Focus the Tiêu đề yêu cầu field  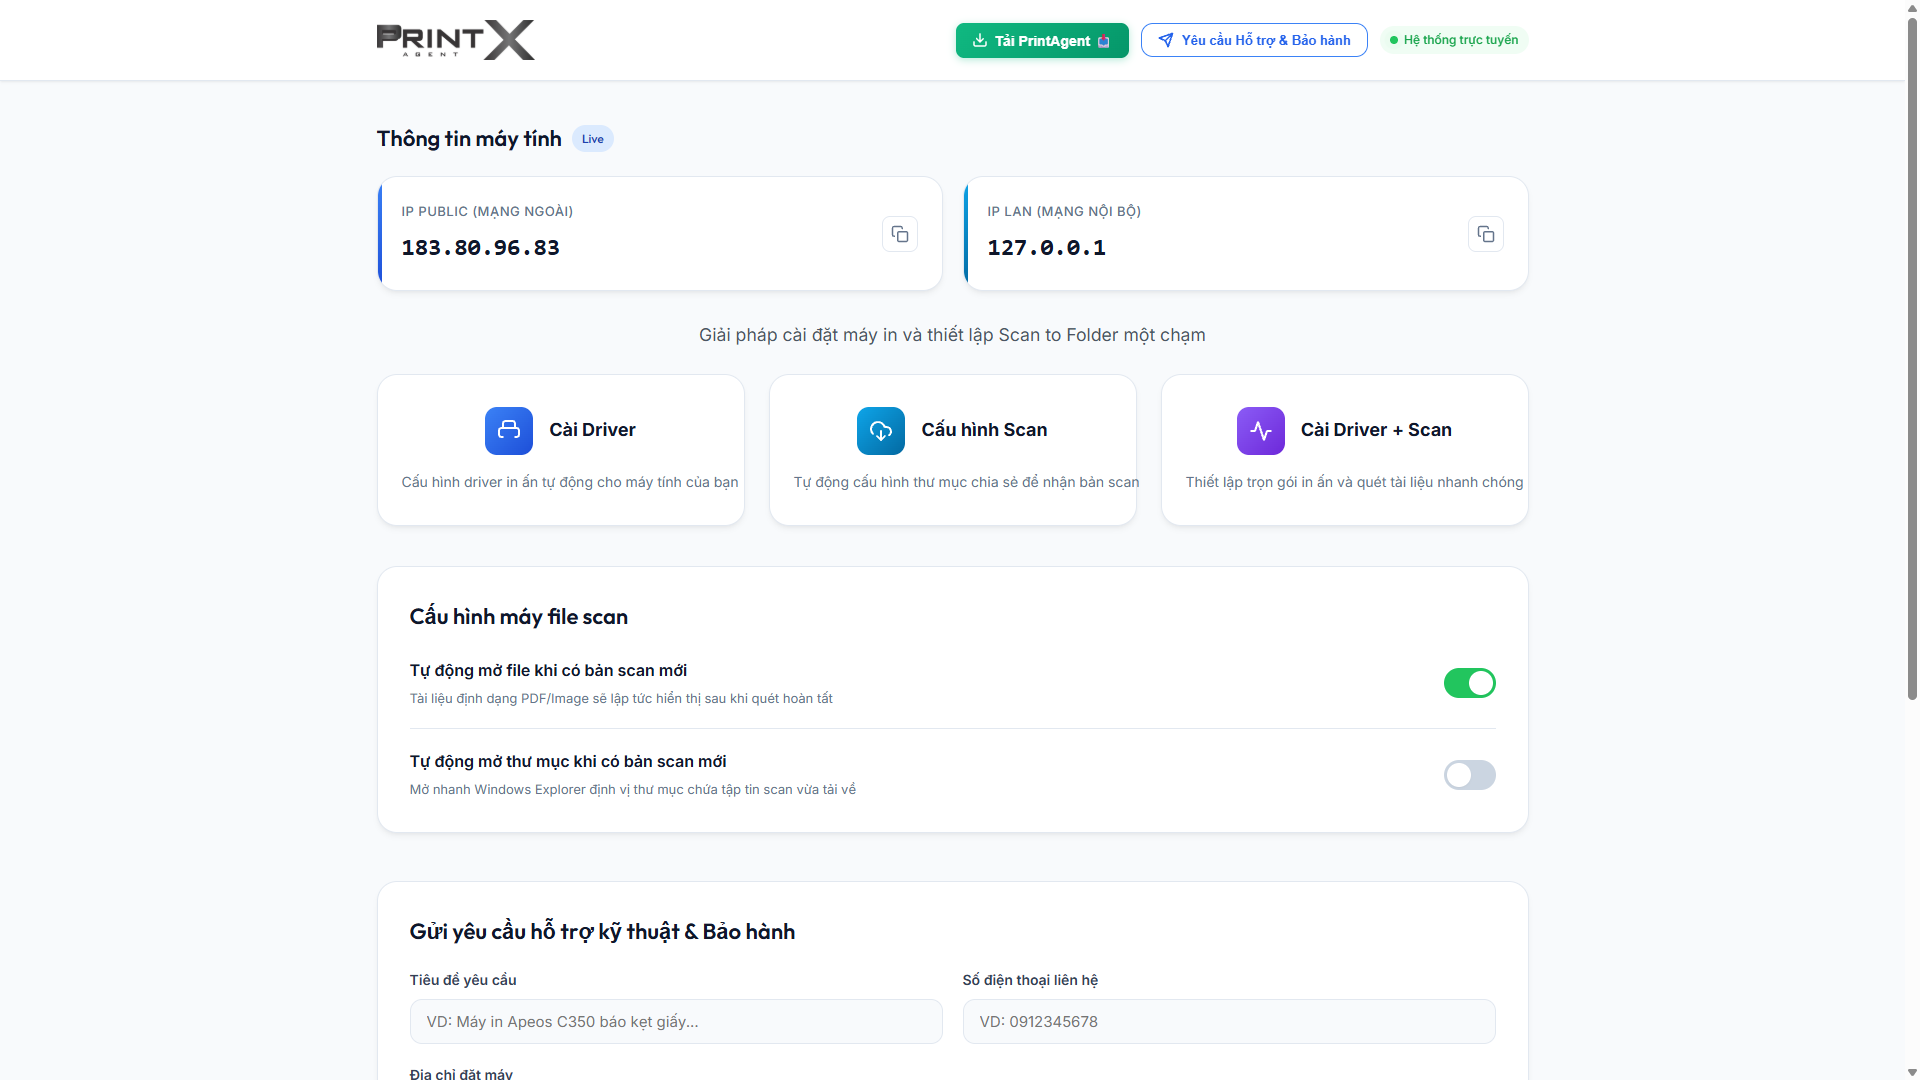(x=676, y=1022)
